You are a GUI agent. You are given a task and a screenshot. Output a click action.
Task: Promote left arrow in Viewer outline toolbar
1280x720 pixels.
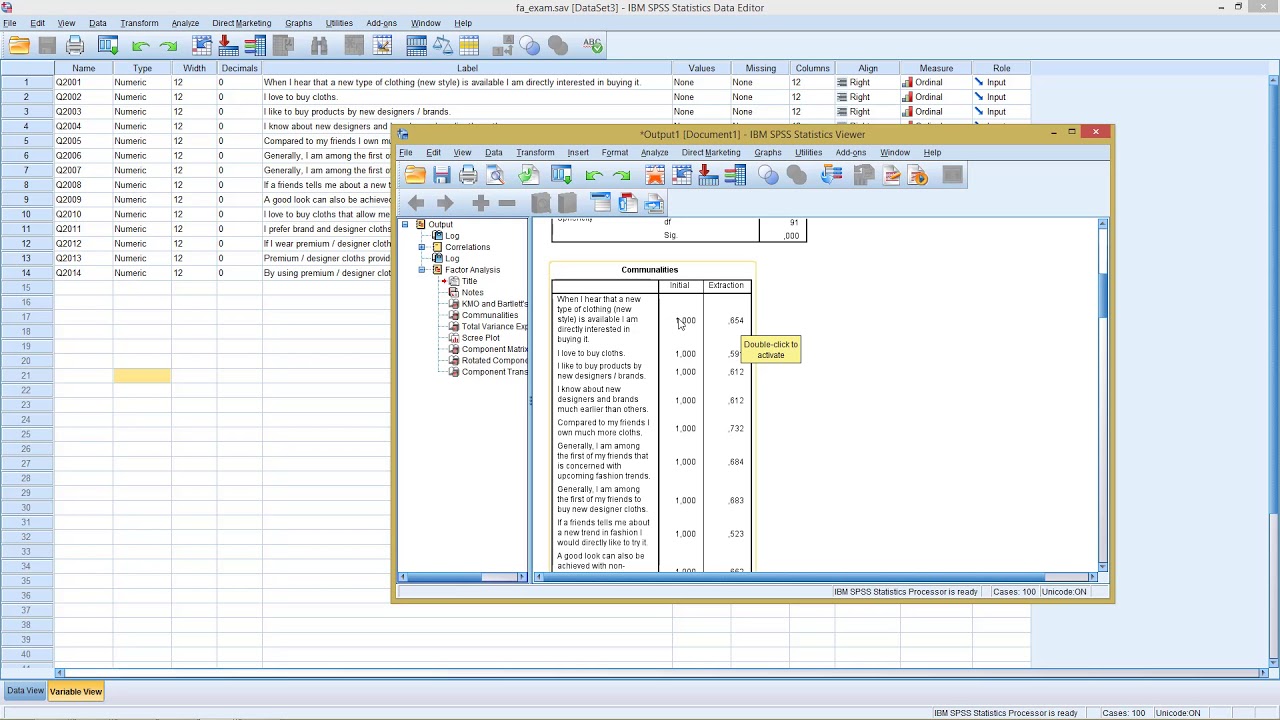[x=416, y=203]
